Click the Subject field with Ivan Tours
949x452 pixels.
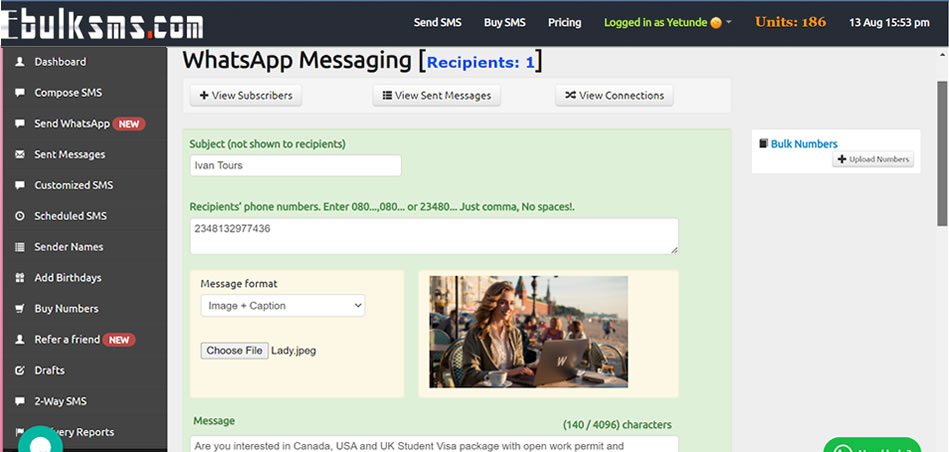coord(295,166)
